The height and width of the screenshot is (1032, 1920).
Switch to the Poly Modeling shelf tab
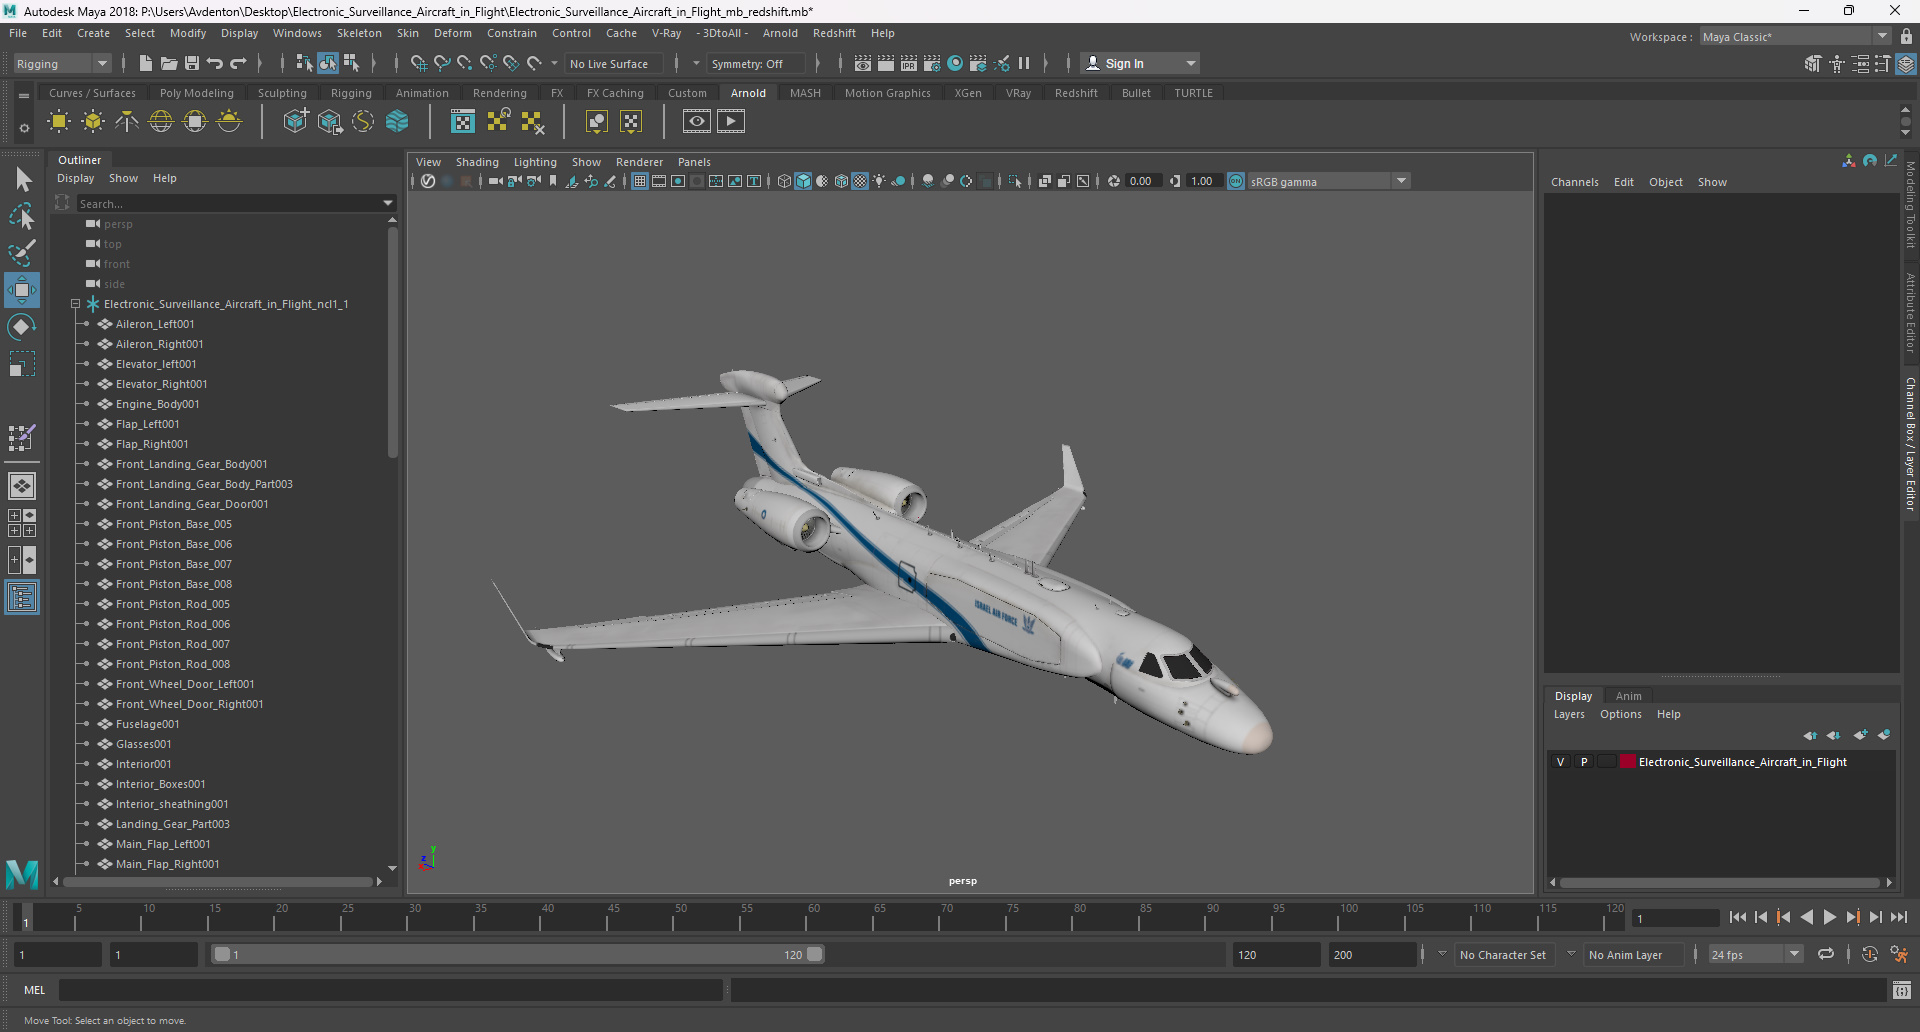tap(197, 93)
